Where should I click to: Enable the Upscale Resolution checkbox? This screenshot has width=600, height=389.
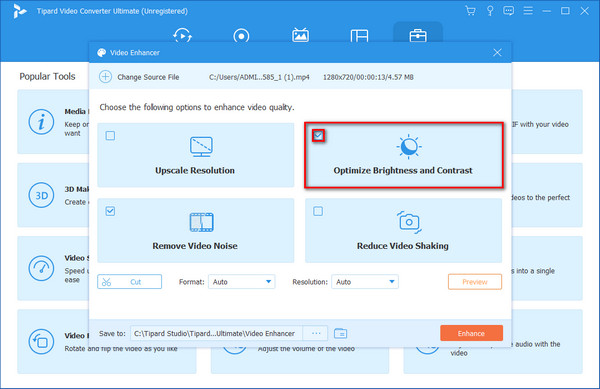coord(110,135)
